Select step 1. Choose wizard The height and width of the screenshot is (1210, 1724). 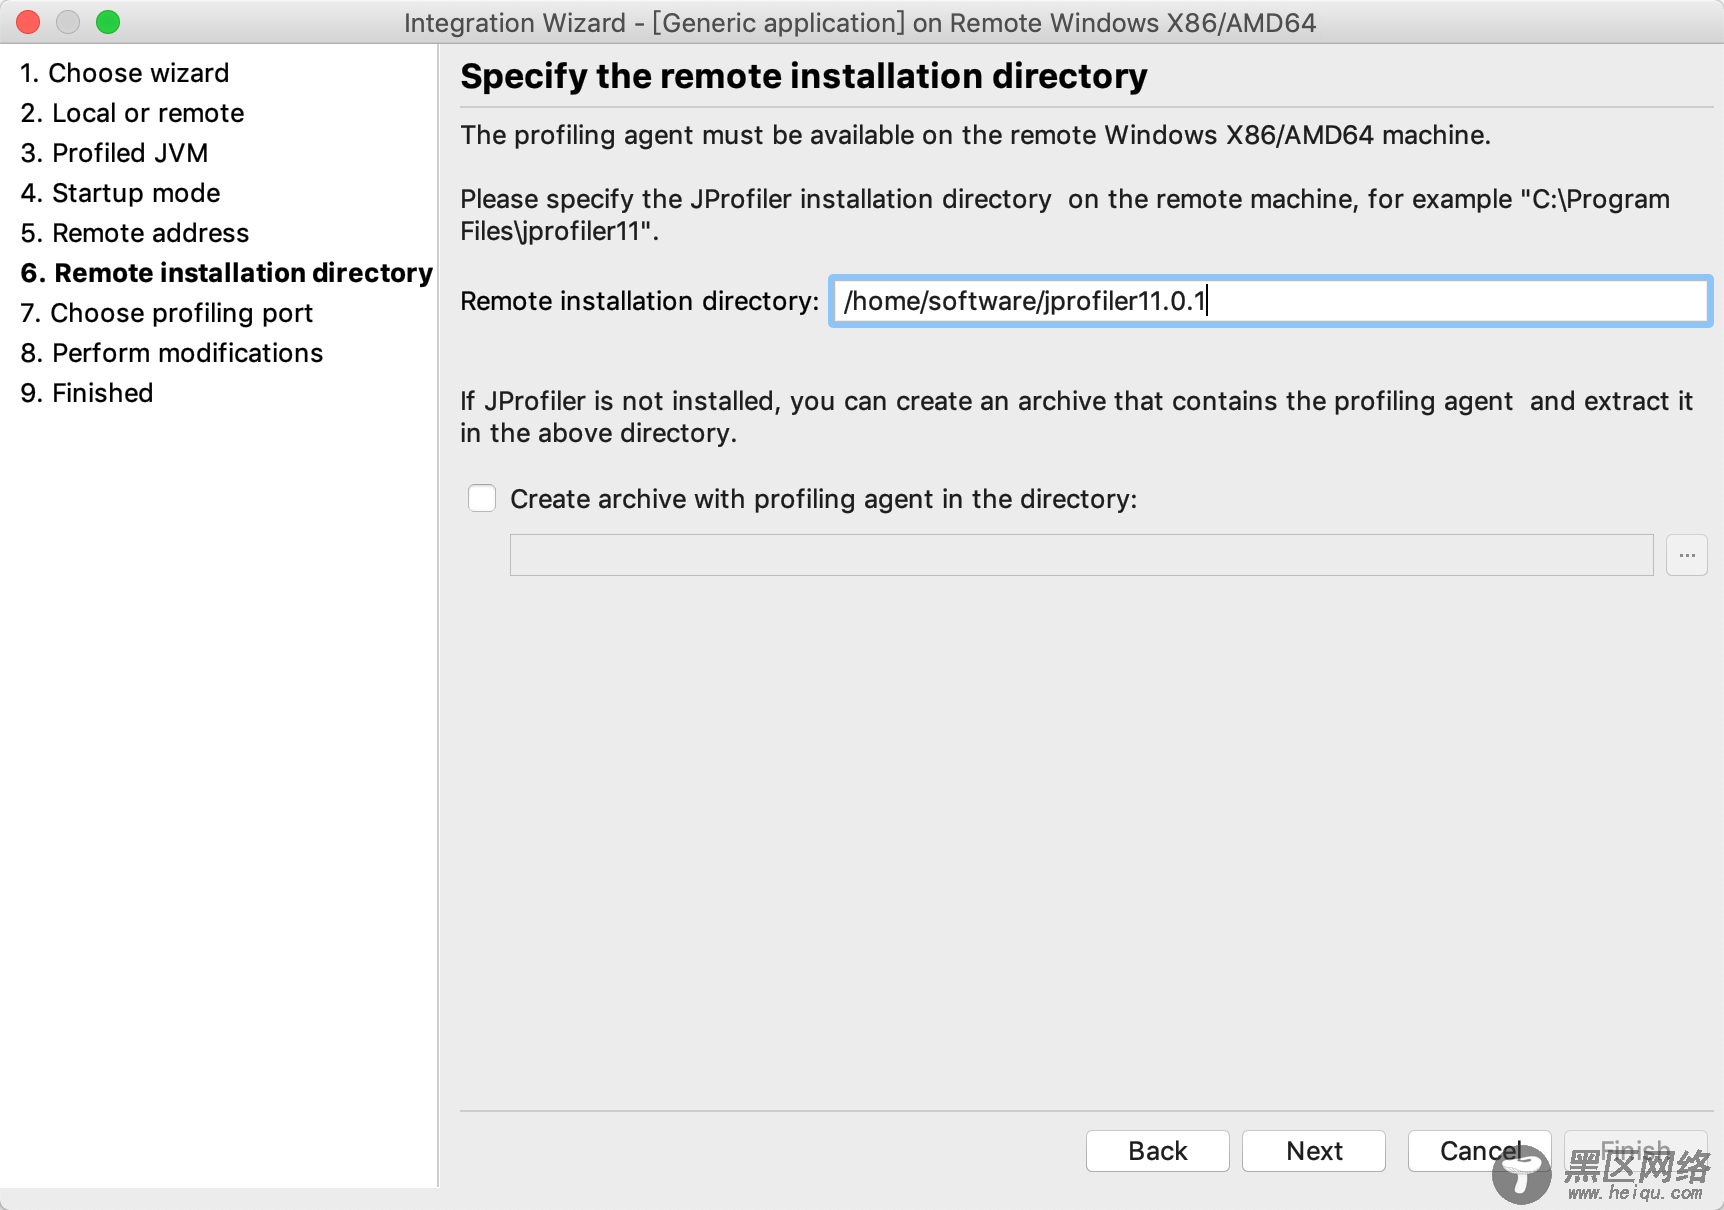point(125,73)
